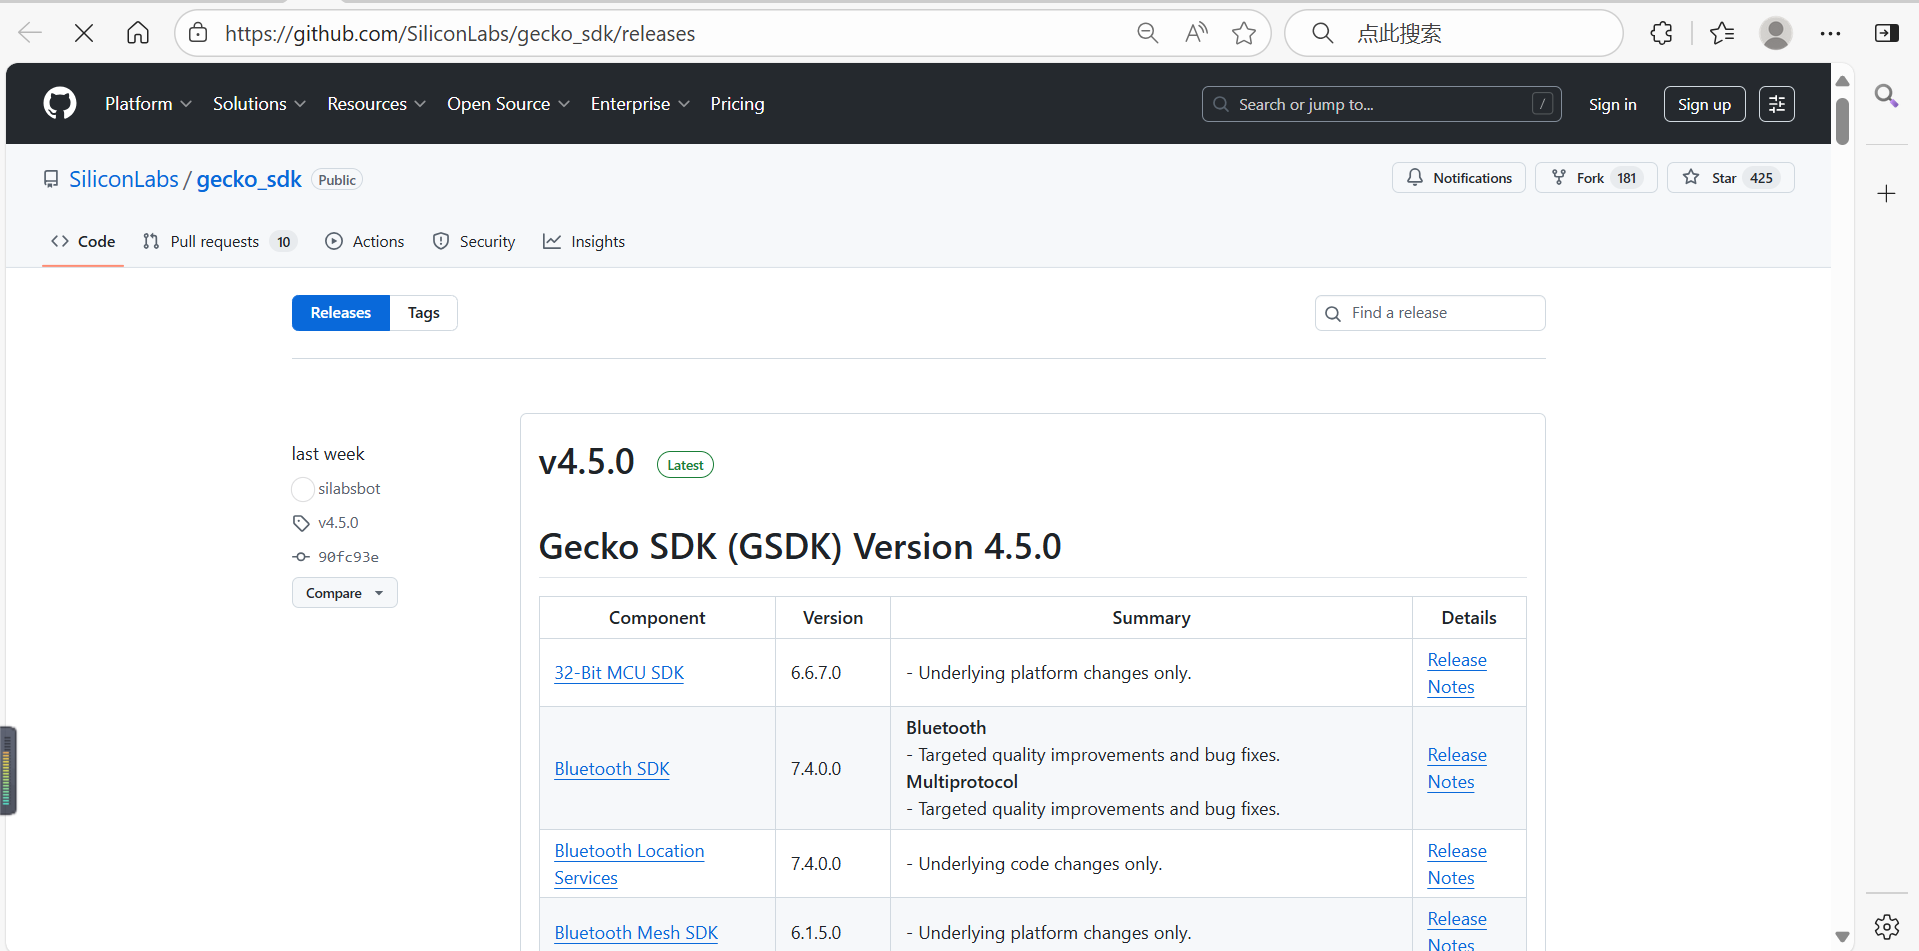Open Release Notes for Bluetooth Location Services
The height and width of the screenshot is (951, 1919).
(1457, 864)
